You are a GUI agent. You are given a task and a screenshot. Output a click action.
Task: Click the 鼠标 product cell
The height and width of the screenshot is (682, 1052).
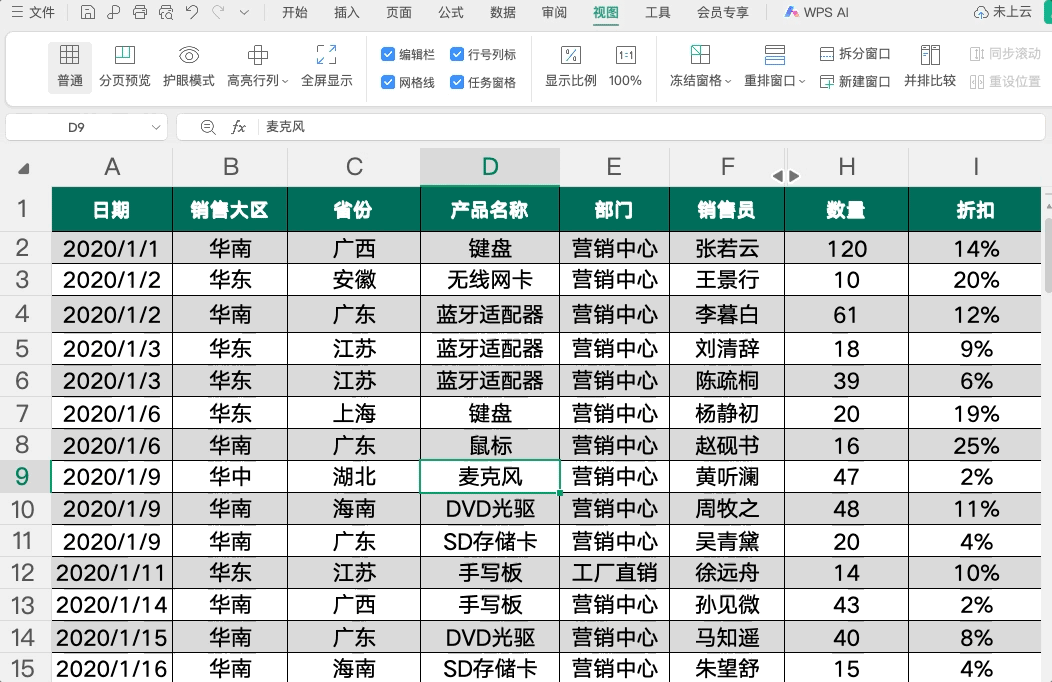pos(490,445)
